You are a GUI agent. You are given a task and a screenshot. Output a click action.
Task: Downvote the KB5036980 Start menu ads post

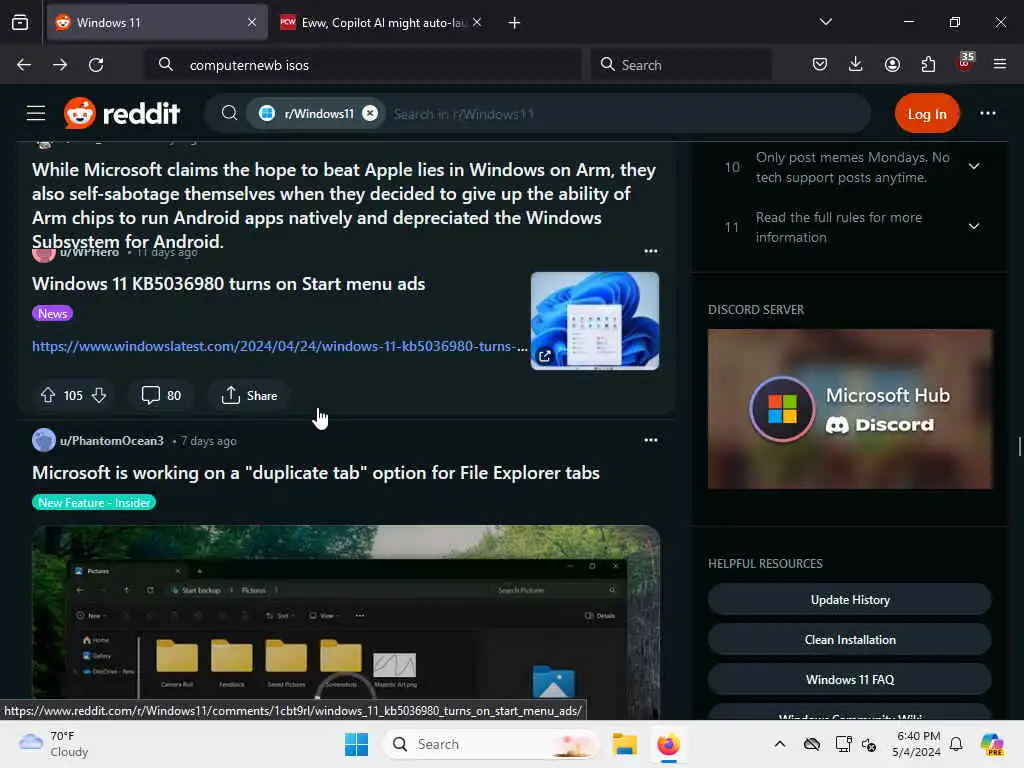pos(99,395)
